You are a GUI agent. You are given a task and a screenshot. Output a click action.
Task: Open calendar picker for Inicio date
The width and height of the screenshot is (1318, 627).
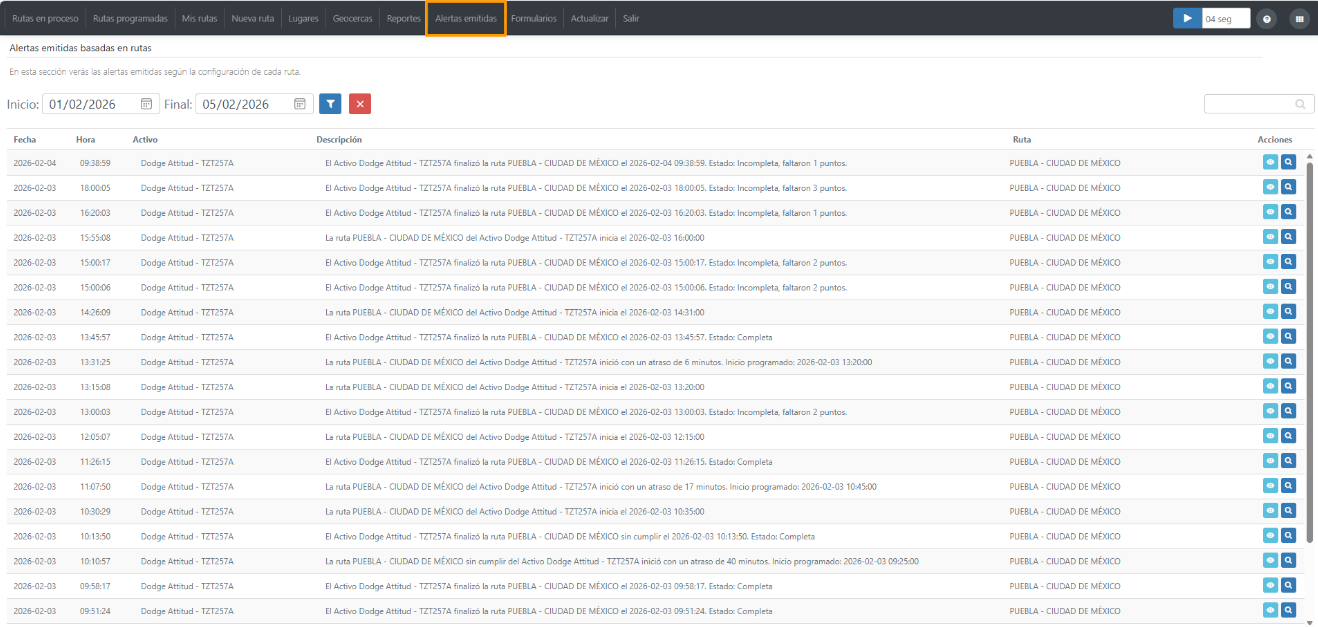pyautogui.click(x=146, y=104)
